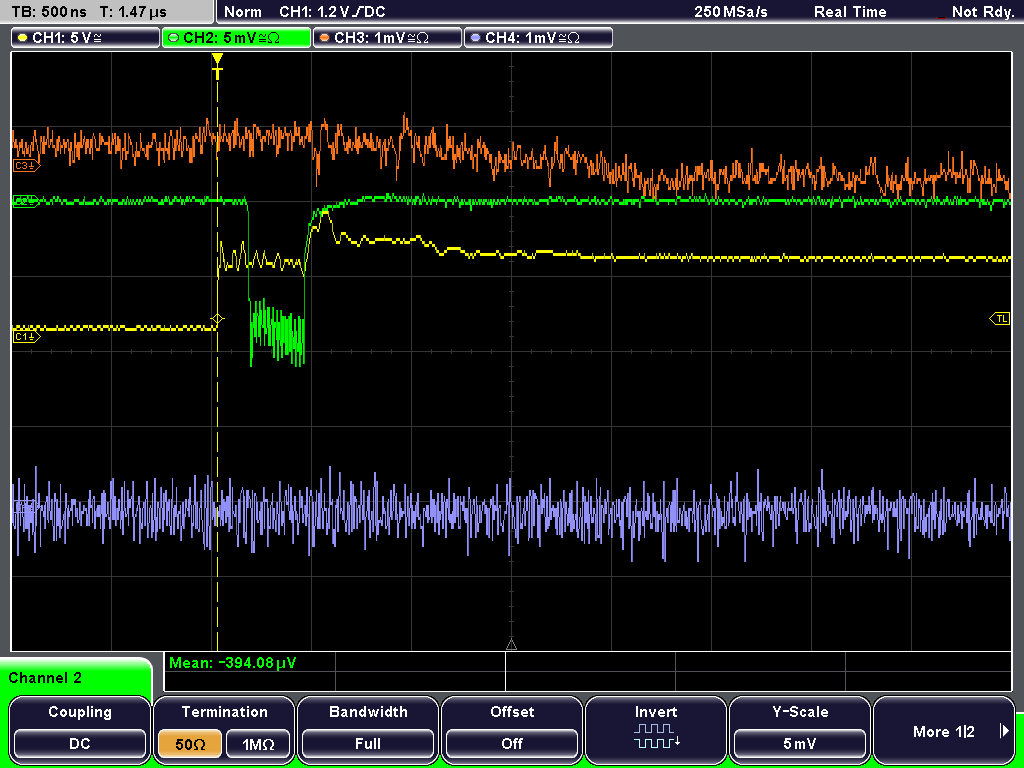Screen dimensions: 1024x768
Task: Select the C1 ground level marker
Action: pyautogui.click(x=27, y=336)
